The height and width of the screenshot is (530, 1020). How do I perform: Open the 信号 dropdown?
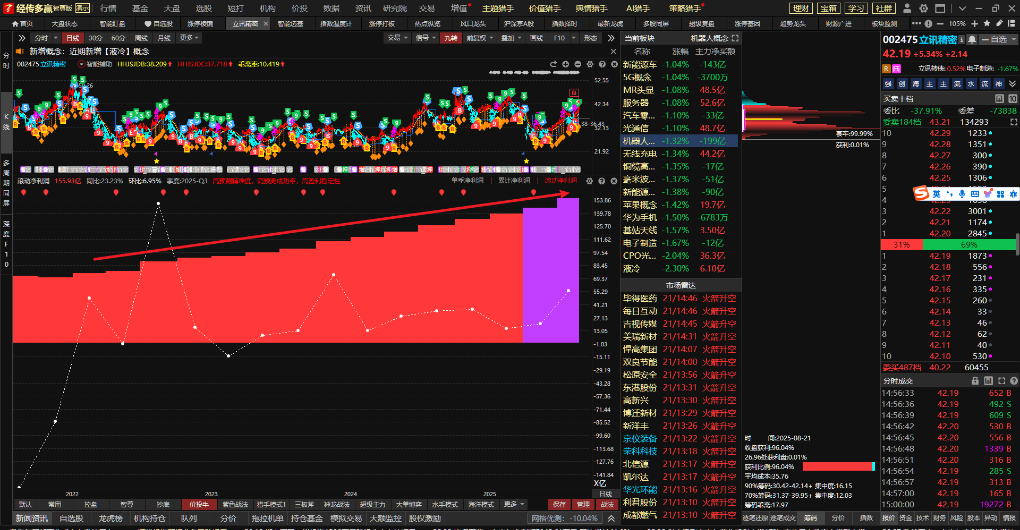pyautogui.click(x=426, y=38)
